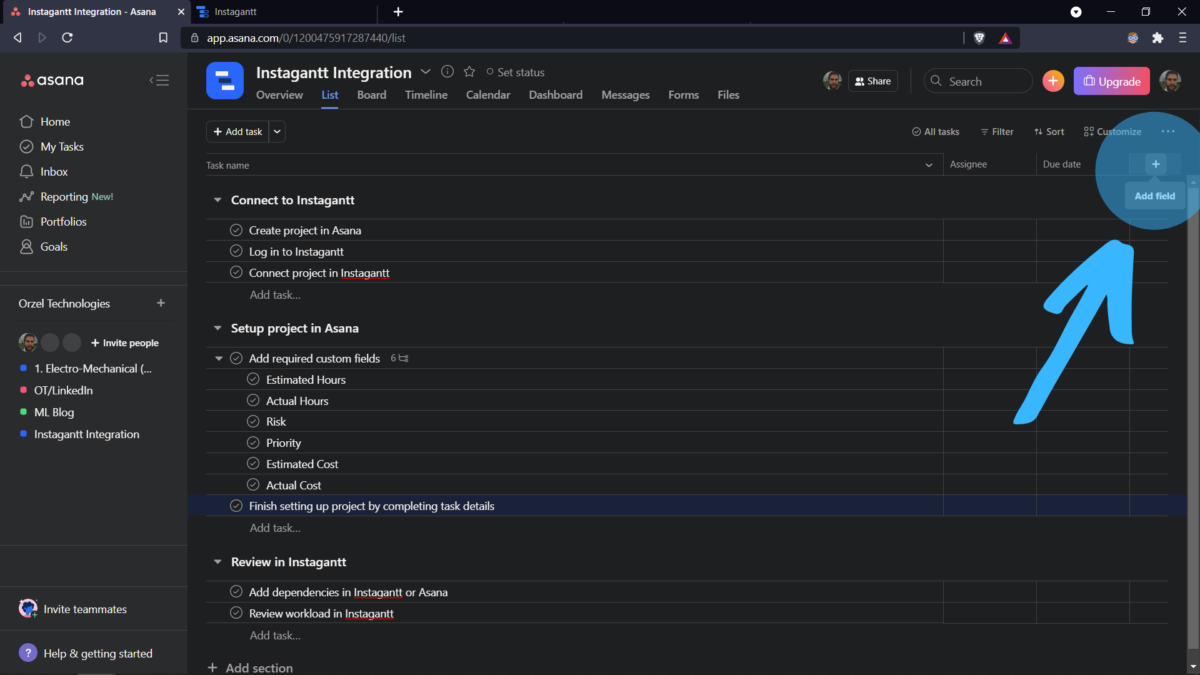Screen dimensions: 1200x675
Task: Open the Calendar view tab
Action: (488, 94)
